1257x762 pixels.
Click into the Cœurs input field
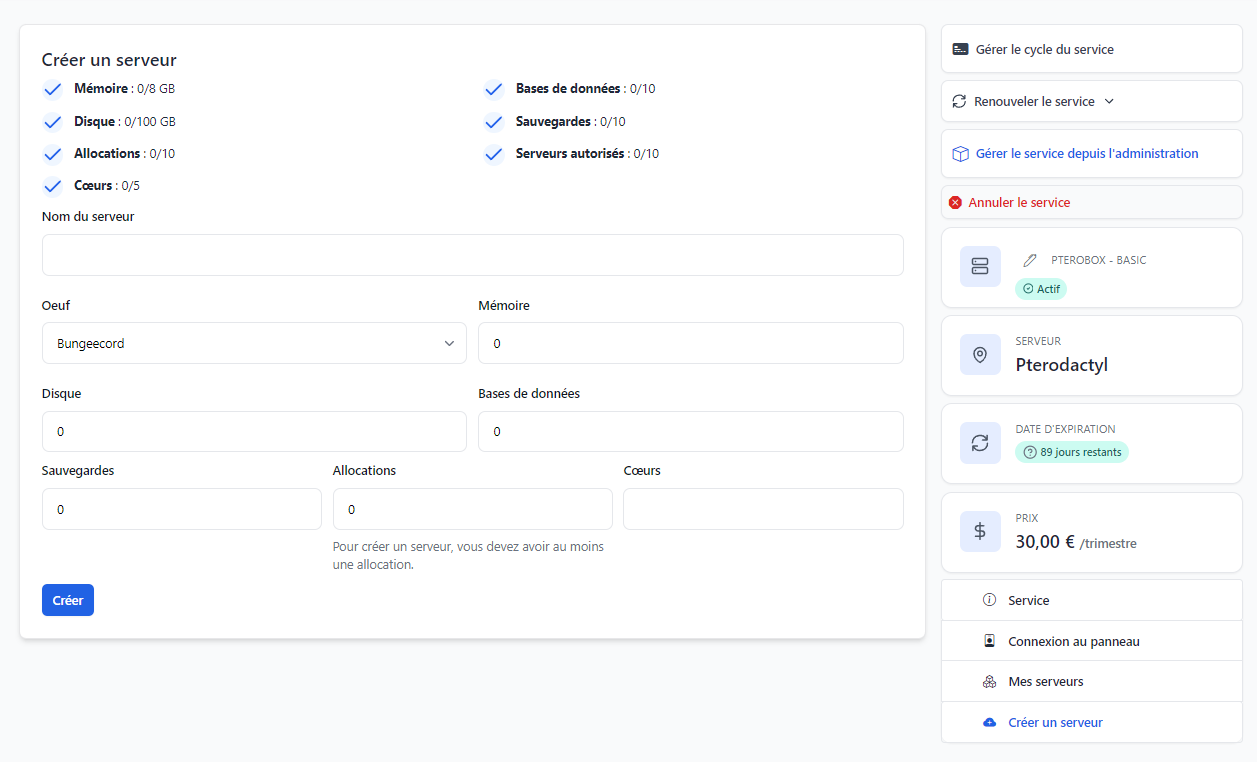click(x=763, y=509)
